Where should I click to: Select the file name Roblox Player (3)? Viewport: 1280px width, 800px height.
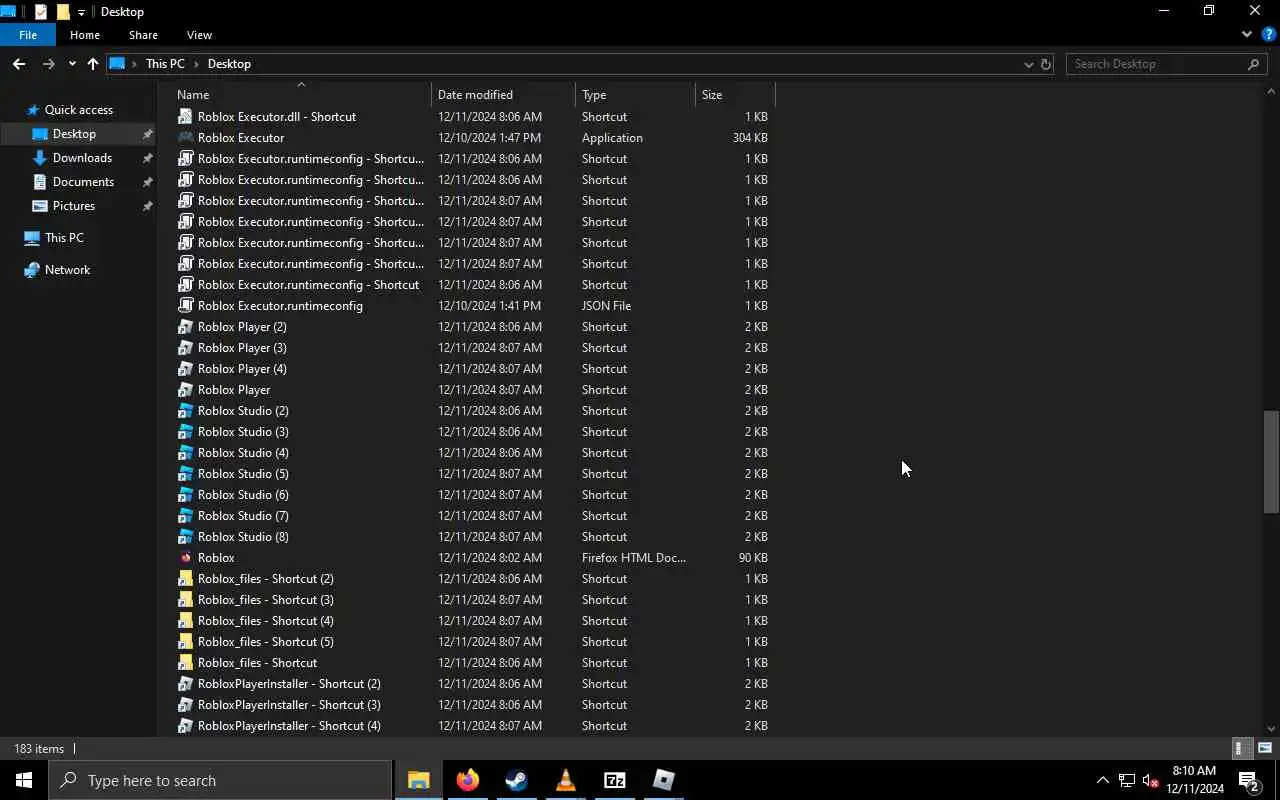pos(242,348)
